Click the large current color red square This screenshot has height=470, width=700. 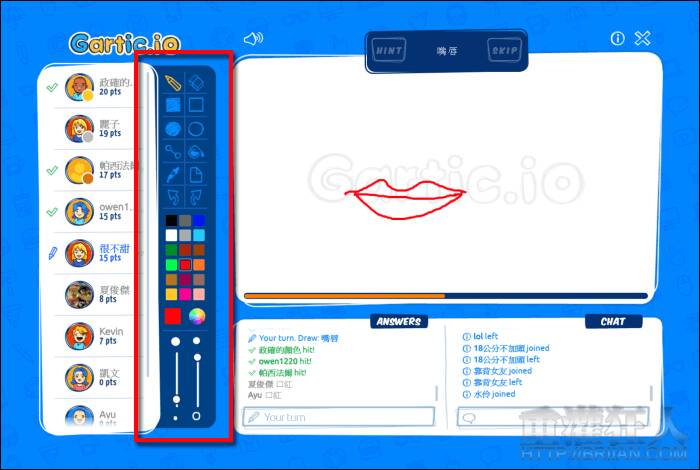[x=173, y=316]
